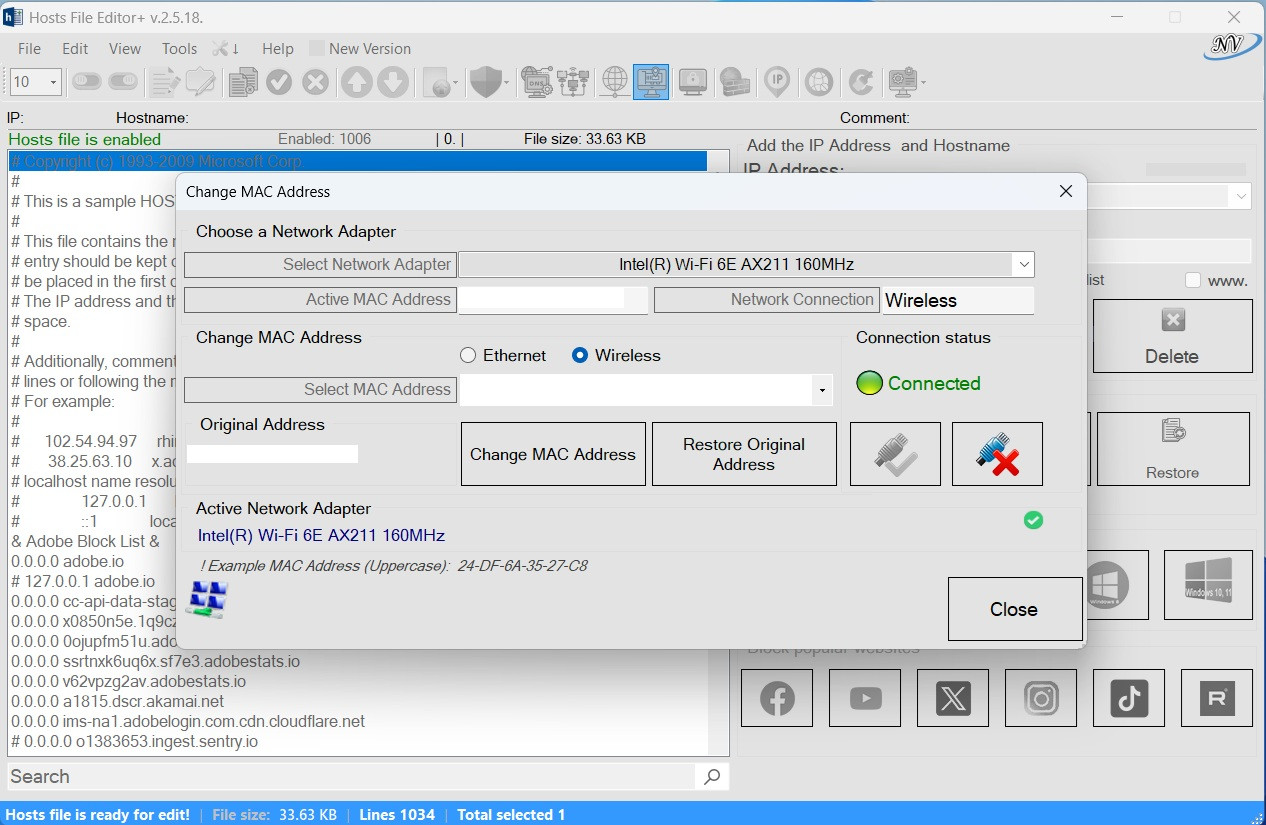The width and height of the screenshot is (1266, 825).
Task: Click the Restore button in main window
Action: pyautogui.click(x=1173, y=449)
